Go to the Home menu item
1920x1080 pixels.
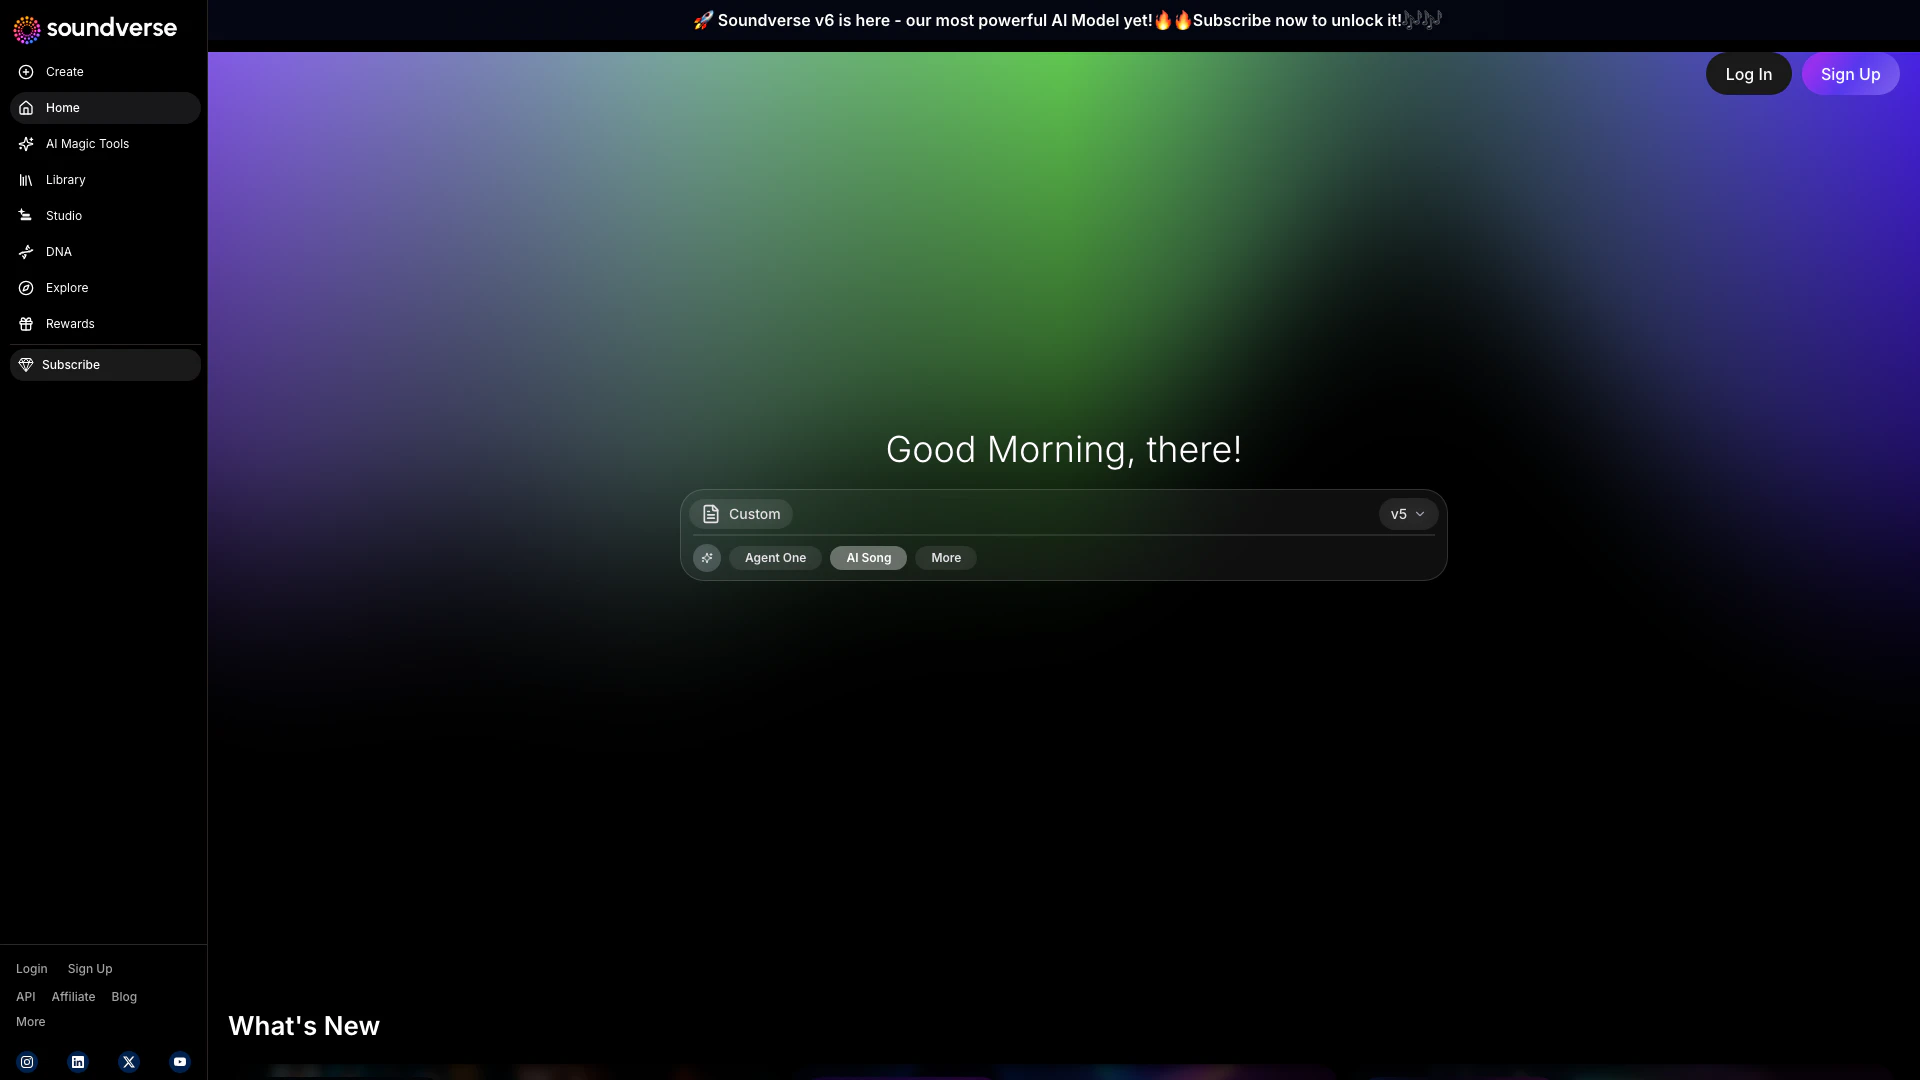105,108
